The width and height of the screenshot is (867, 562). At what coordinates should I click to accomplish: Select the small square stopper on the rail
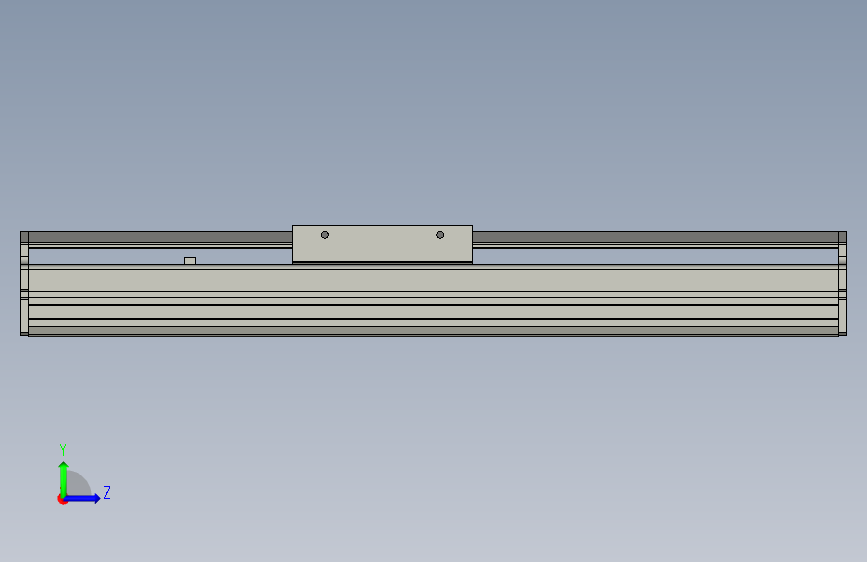pyautogui.click(x=190, y=261)
